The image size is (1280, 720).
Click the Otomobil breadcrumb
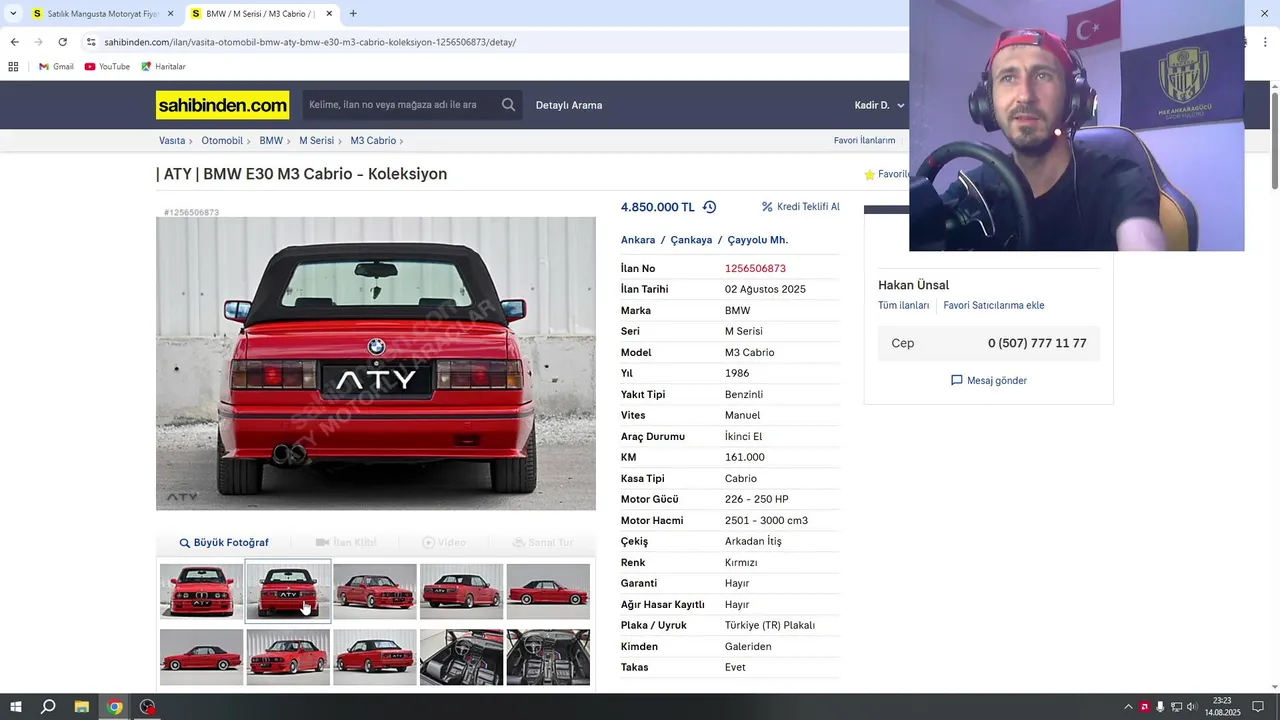point(222,141)
